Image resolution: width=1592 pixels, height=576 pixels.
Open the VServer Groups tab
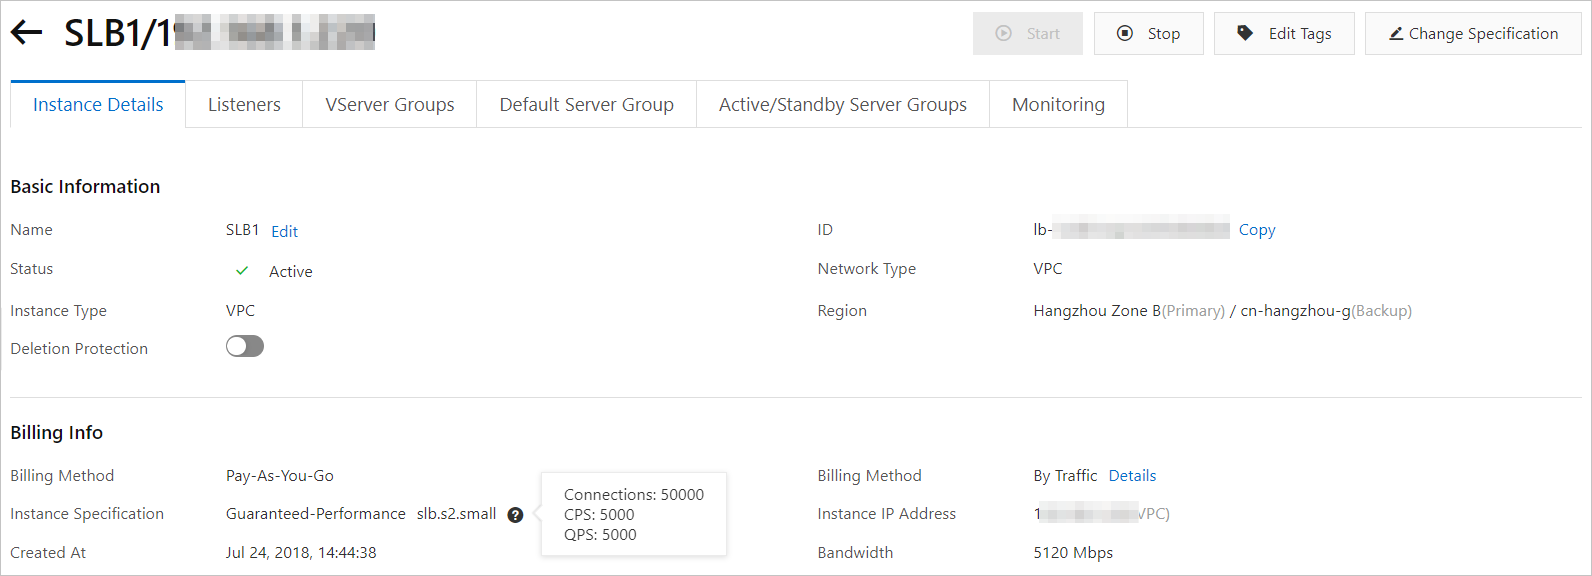tap(390, 104)
